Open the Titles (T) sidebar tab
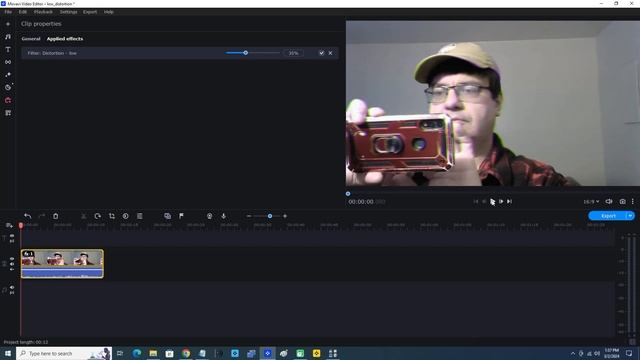 pyautogui.click(x=8, y=49)
